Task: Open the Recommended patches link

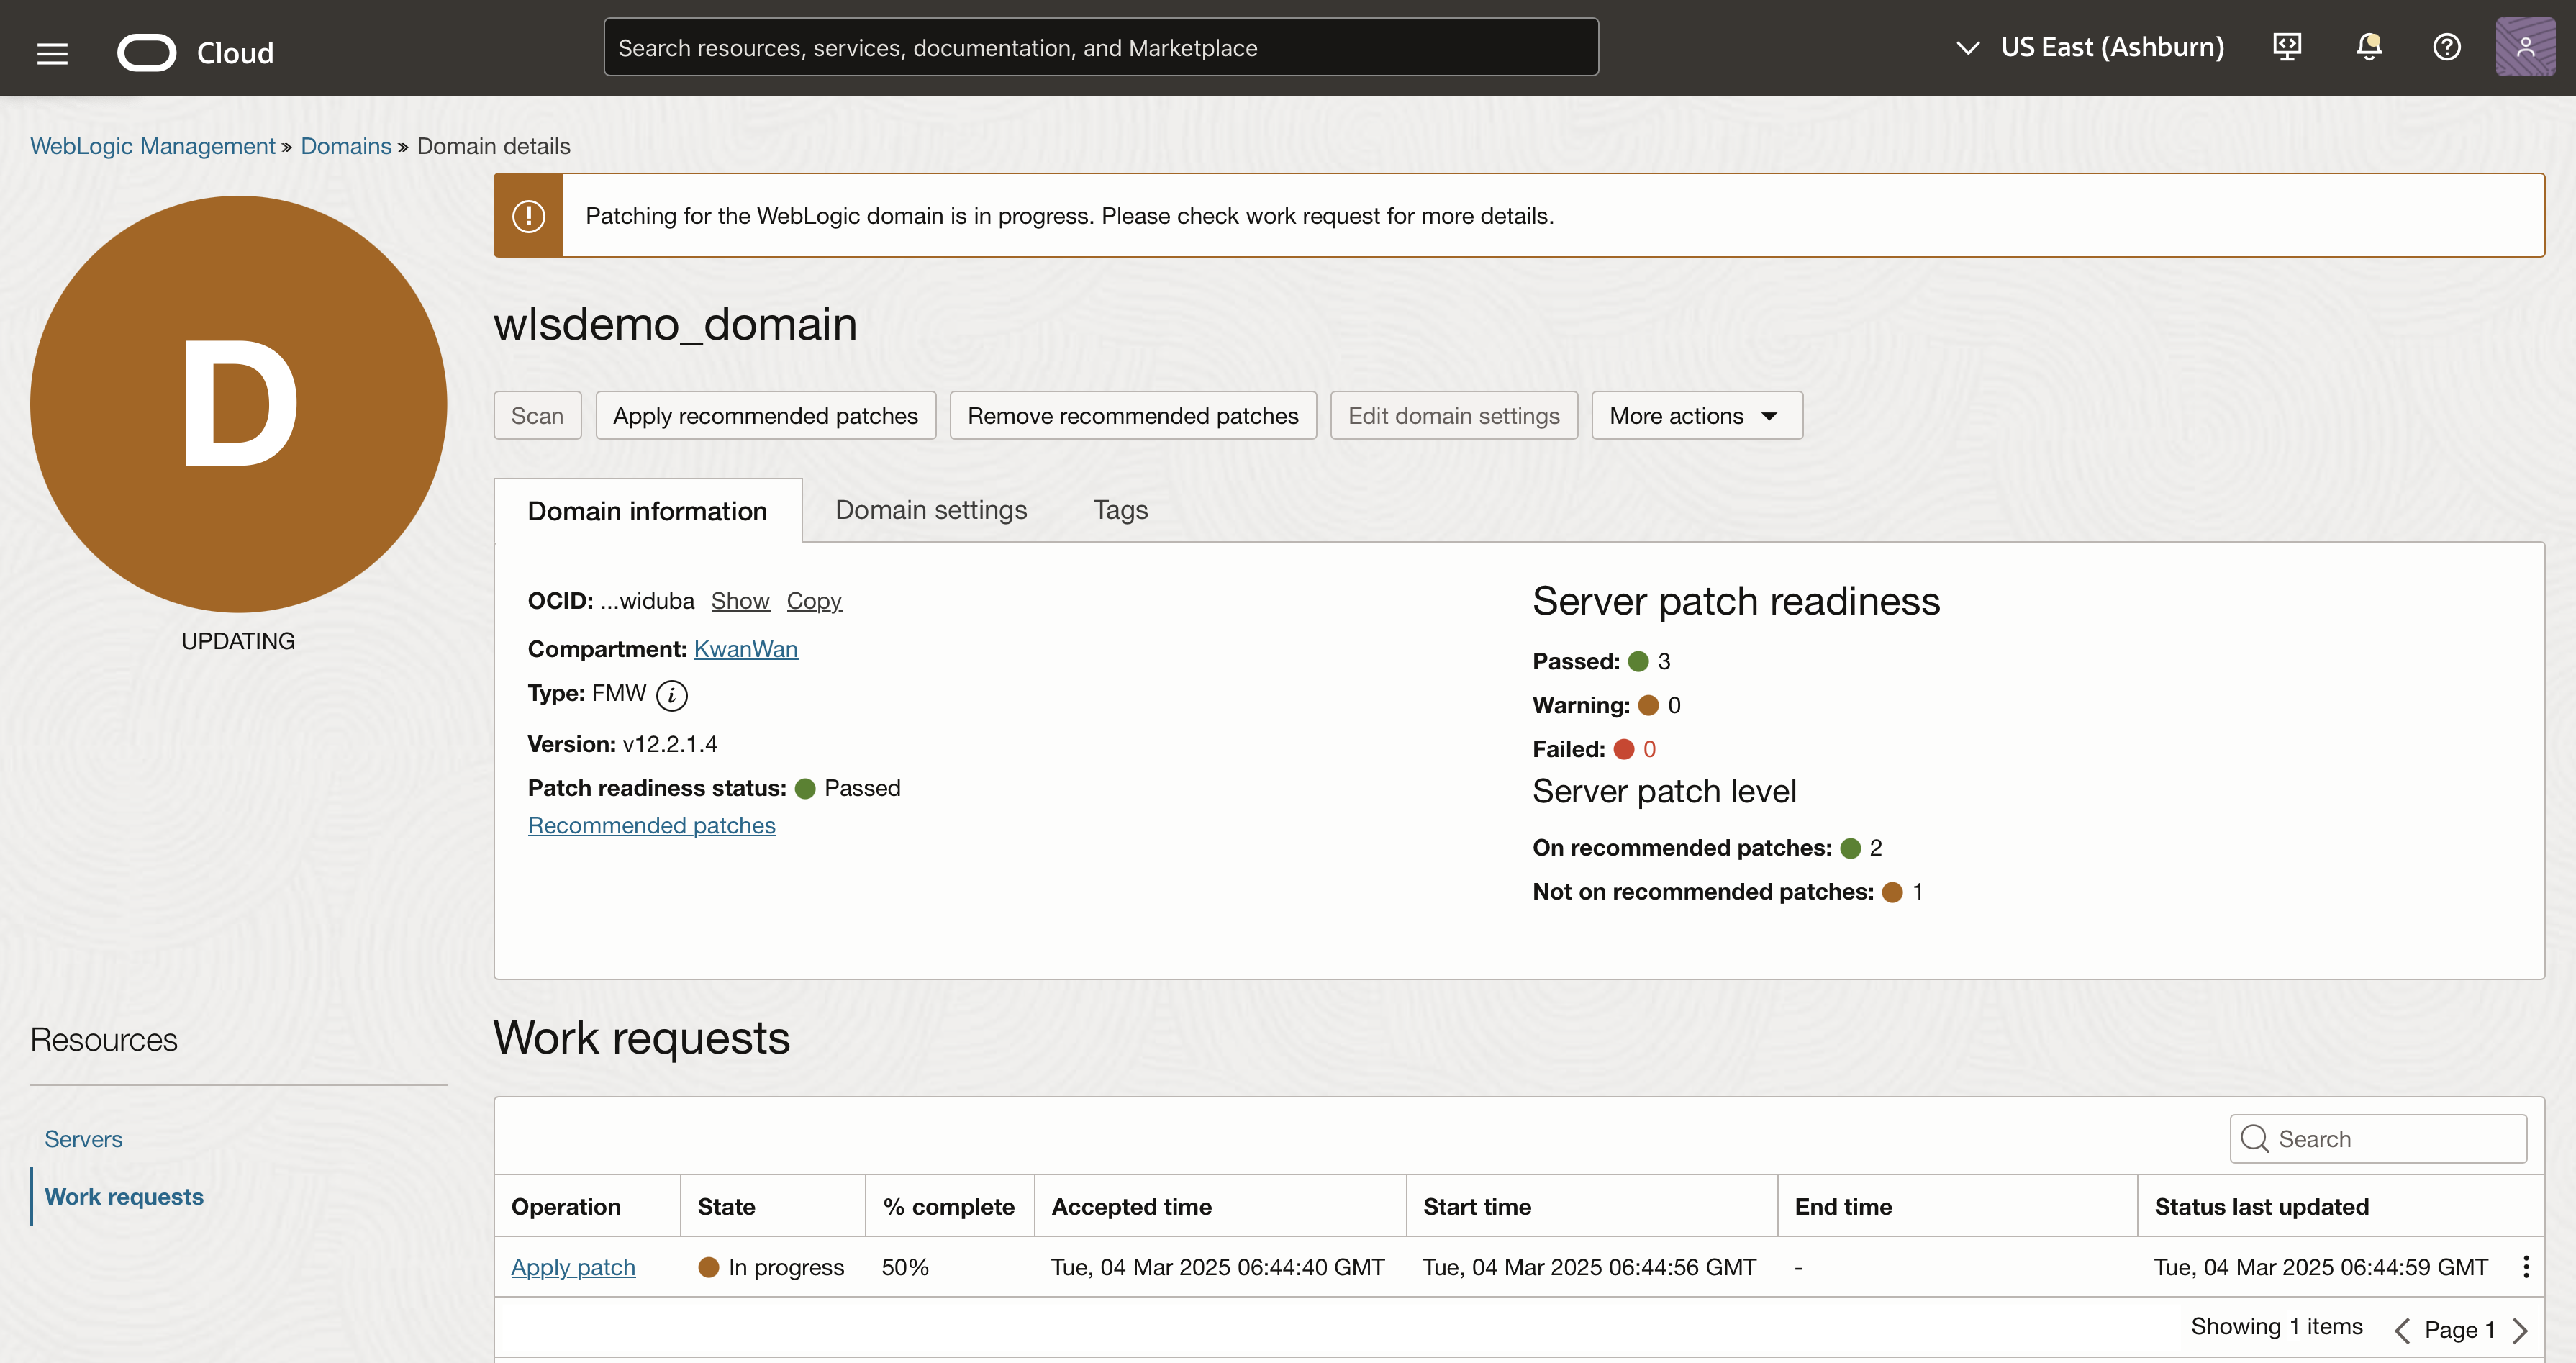Action: (x=651, y=825)
